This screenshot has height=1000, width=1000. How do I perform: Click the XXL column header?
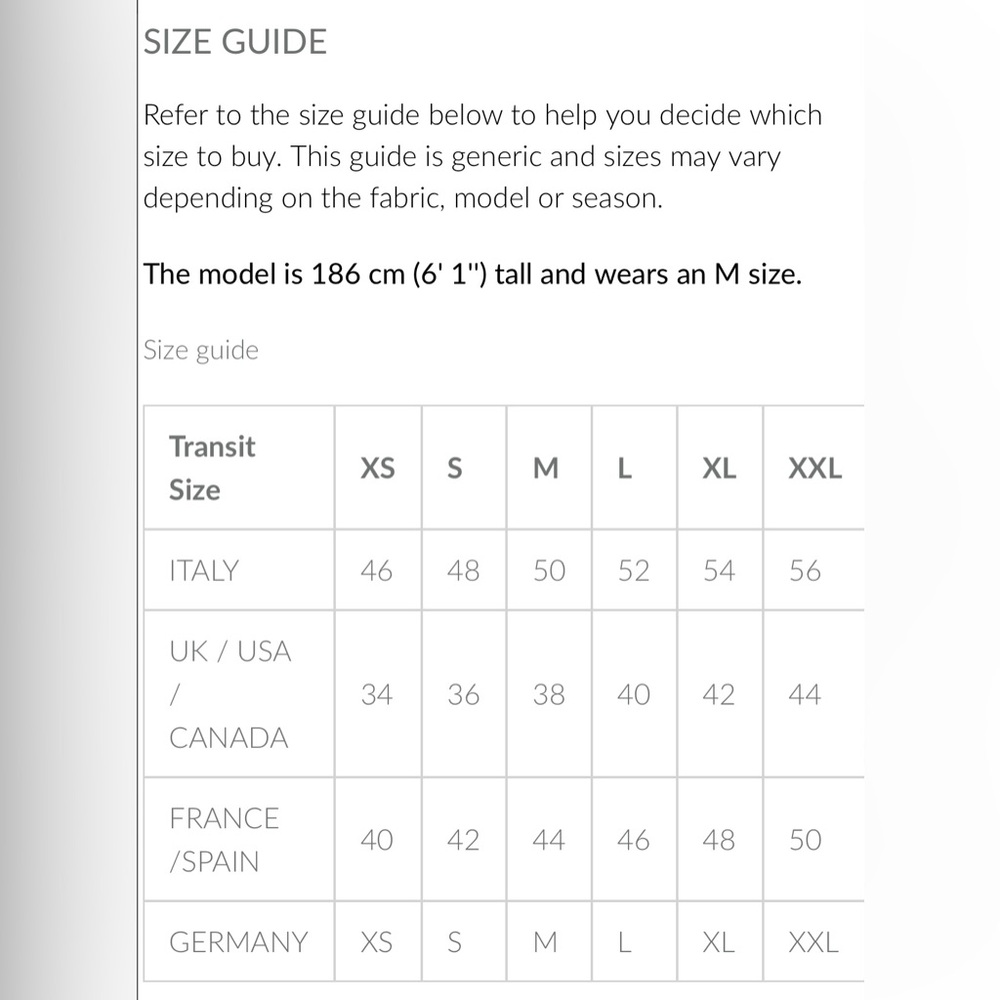814,468
